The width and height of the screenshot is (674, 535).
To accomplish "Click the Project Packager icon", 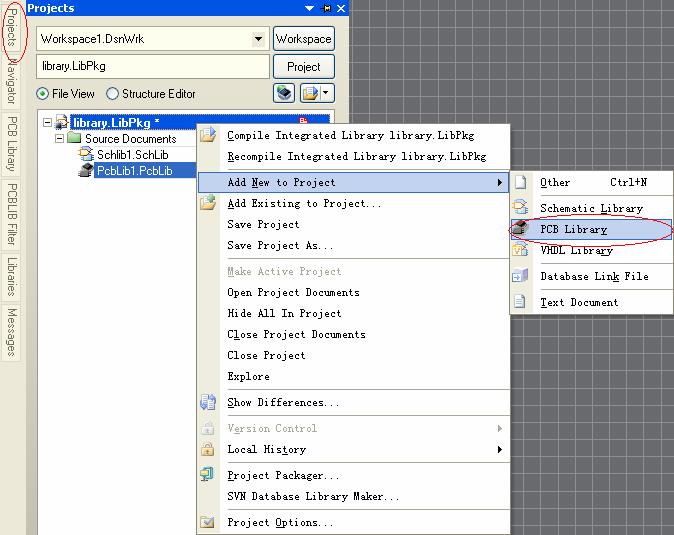I will [207, 474].
